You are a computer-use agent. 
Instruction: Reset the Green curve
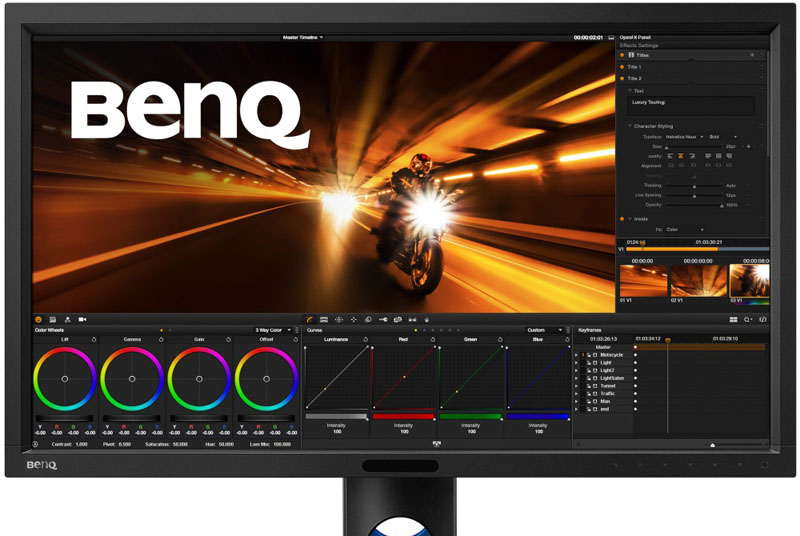pos(500,340)
